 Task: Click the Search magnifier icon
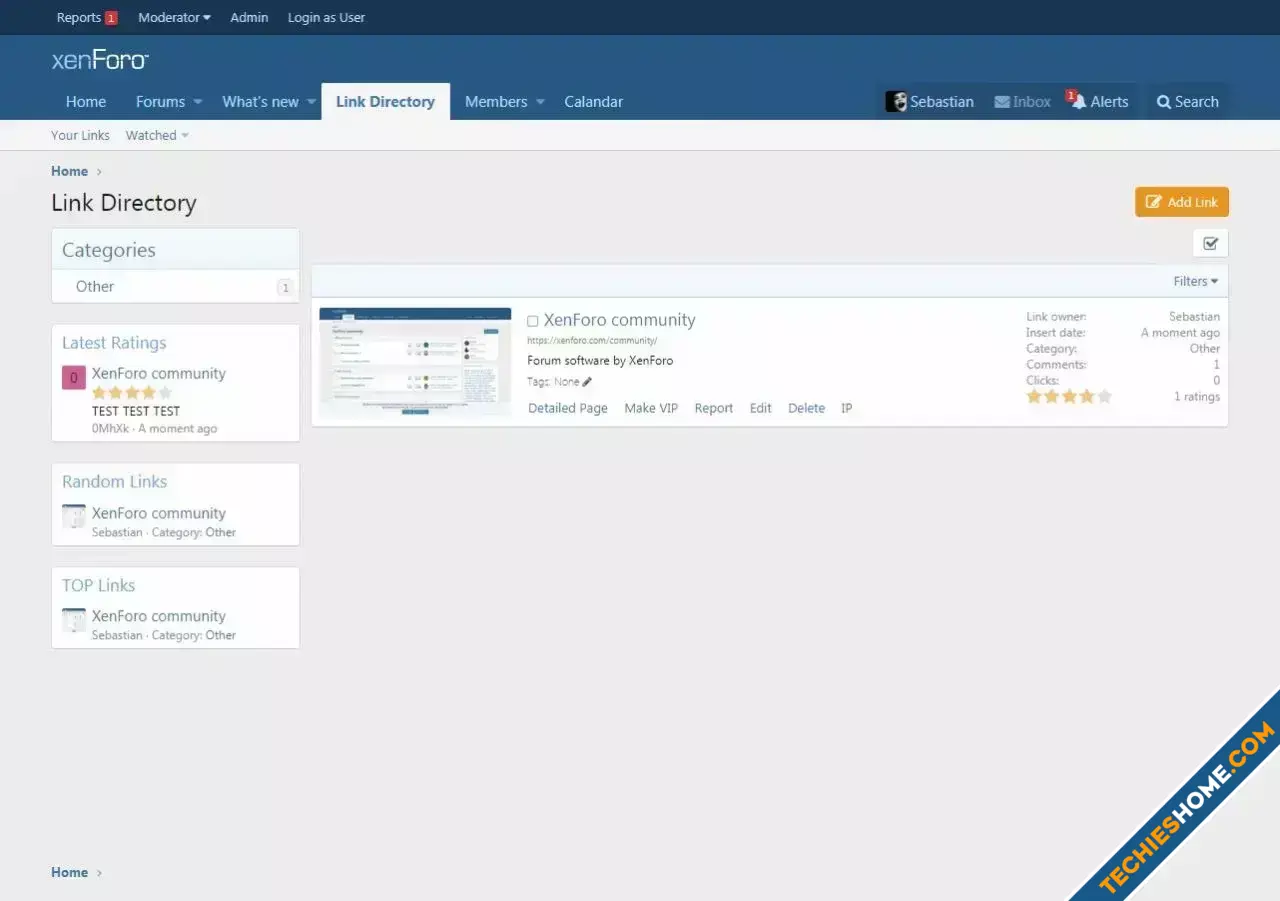click(x=1164, y=102)
